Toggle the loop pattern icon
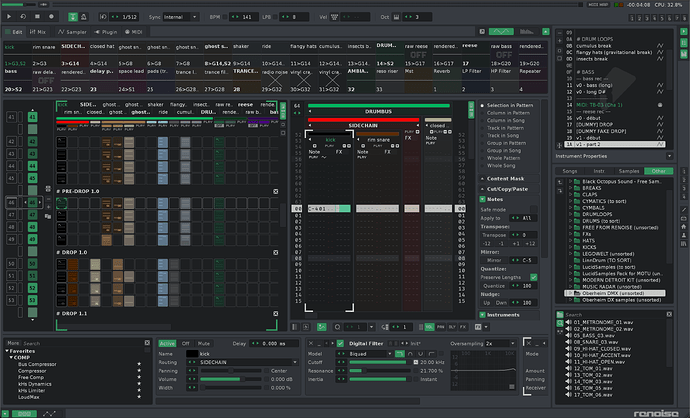 (x=24, y=17)
